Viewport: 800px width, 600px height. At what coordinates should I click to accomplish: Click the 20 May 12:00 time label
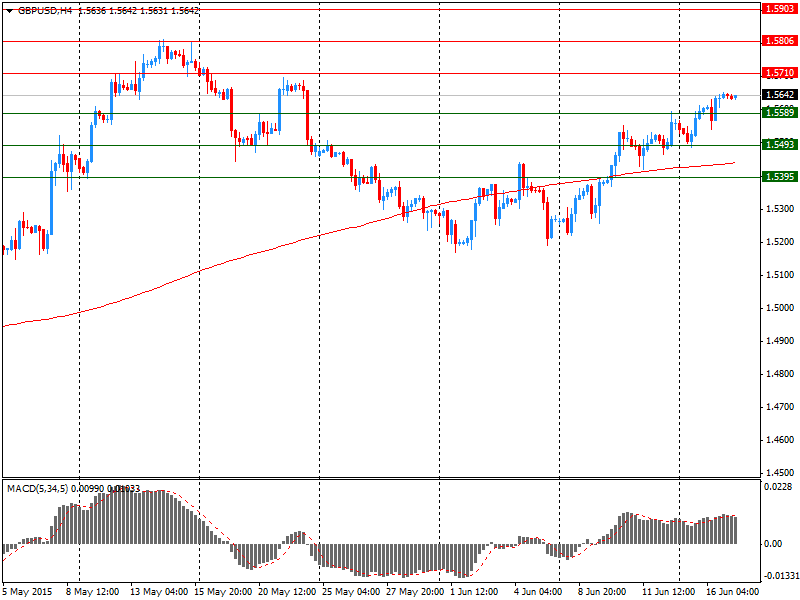pos(287,592)
